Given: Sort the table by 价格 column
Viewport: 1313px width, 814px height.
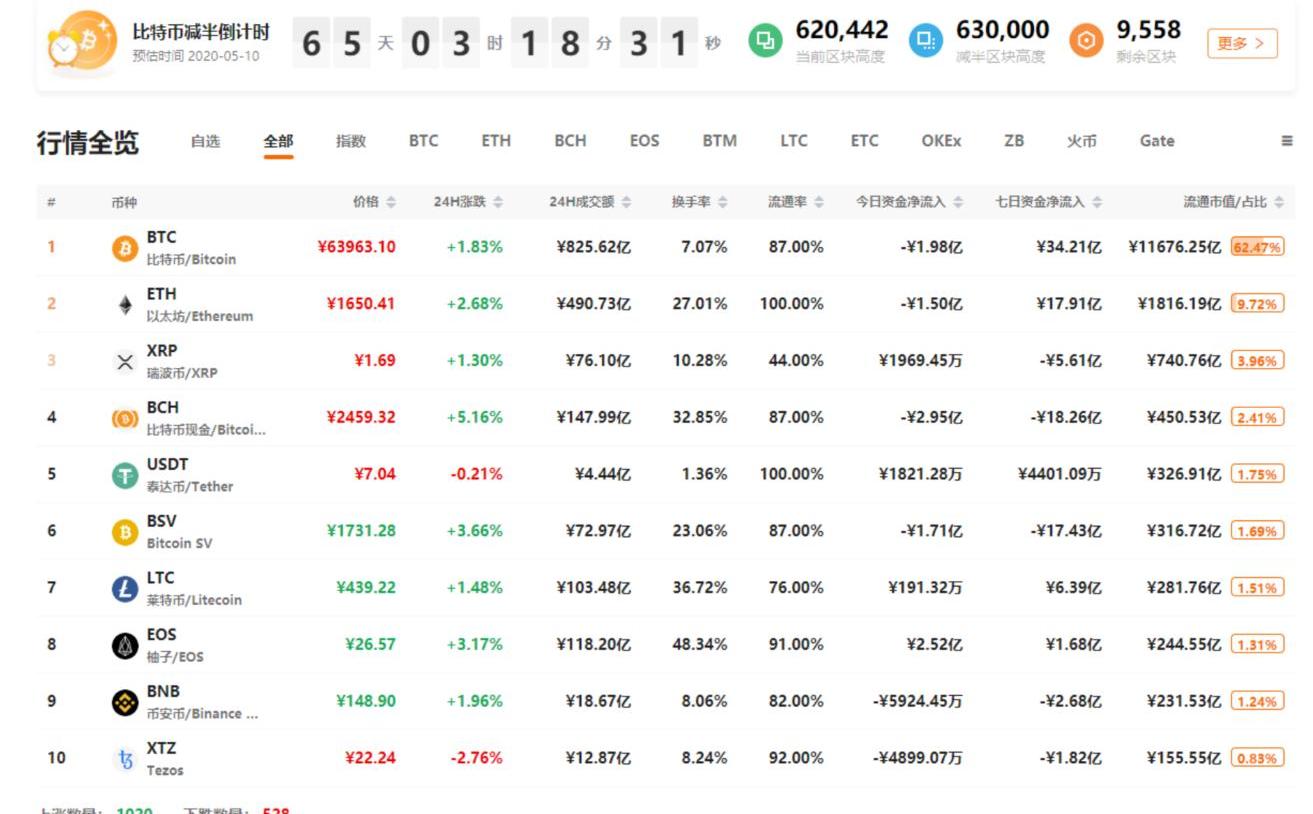Looking at the screenshot, I should point(374,202).
